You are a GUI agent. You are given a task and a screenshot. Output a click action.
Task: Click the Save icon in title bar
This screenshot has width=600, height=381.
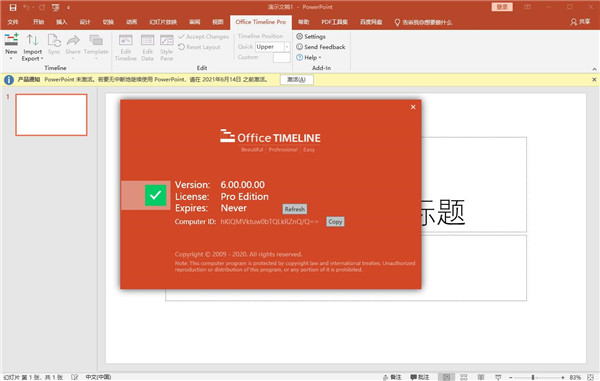pos(13,7)
